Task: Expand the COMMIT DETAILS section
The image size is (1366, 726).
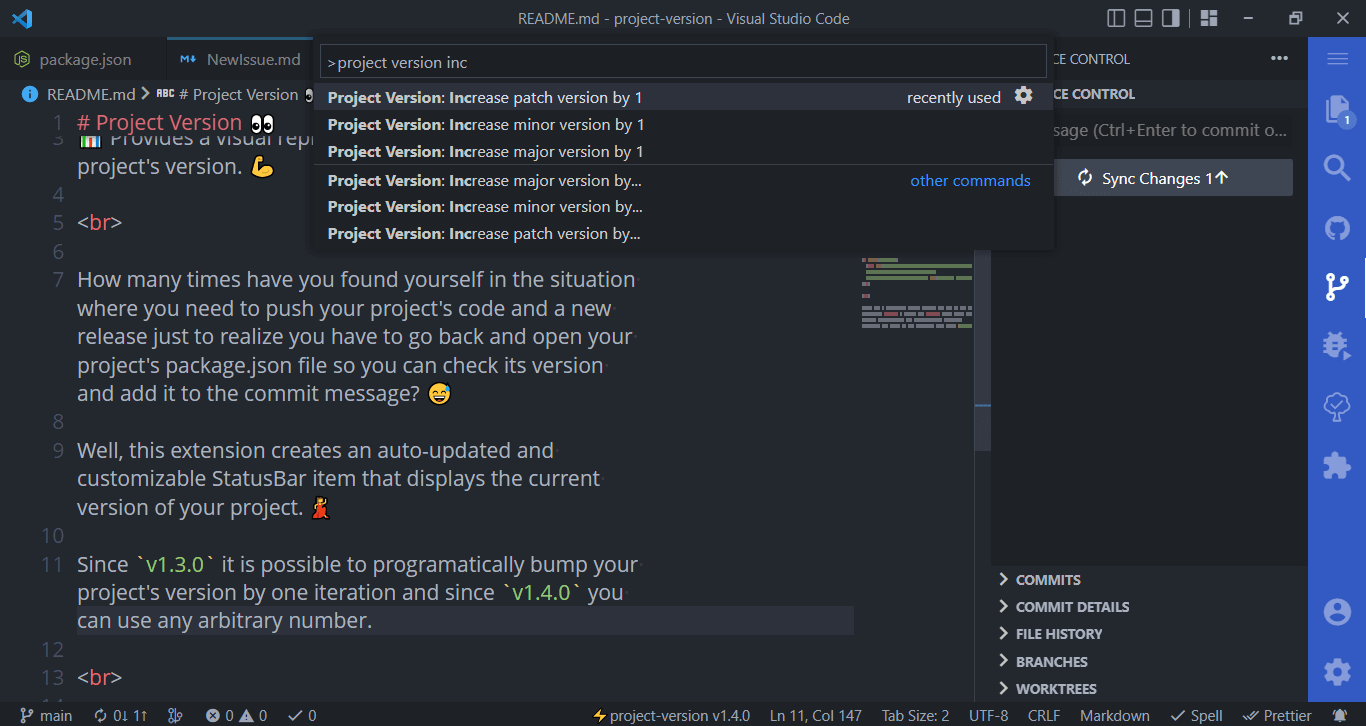Action: click(1149, 607)
